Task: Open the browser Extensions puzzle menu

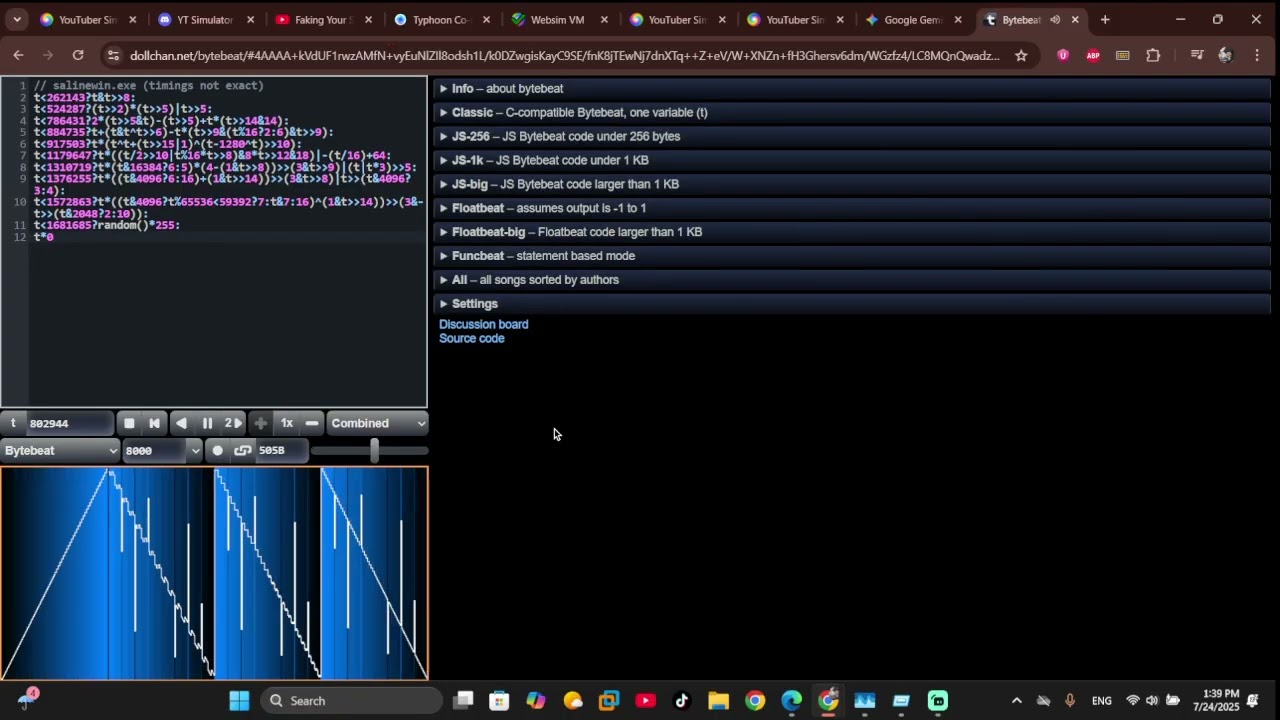Action: click(1153, 56)
